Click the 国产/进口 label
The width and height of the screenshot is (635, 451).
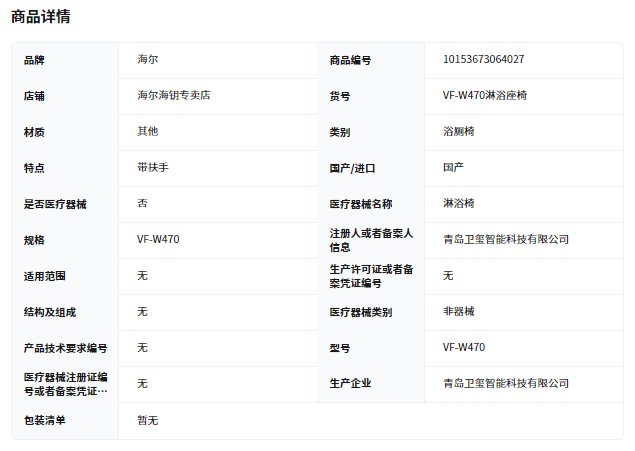tap(352, 168)
